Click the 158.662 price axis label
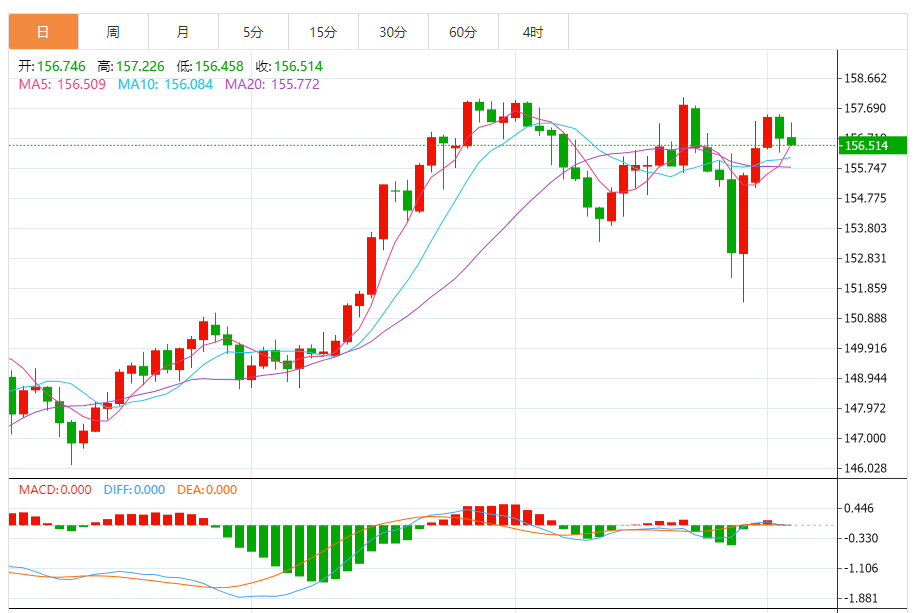This screenshot has height=613, width=914. pos(865,79)
